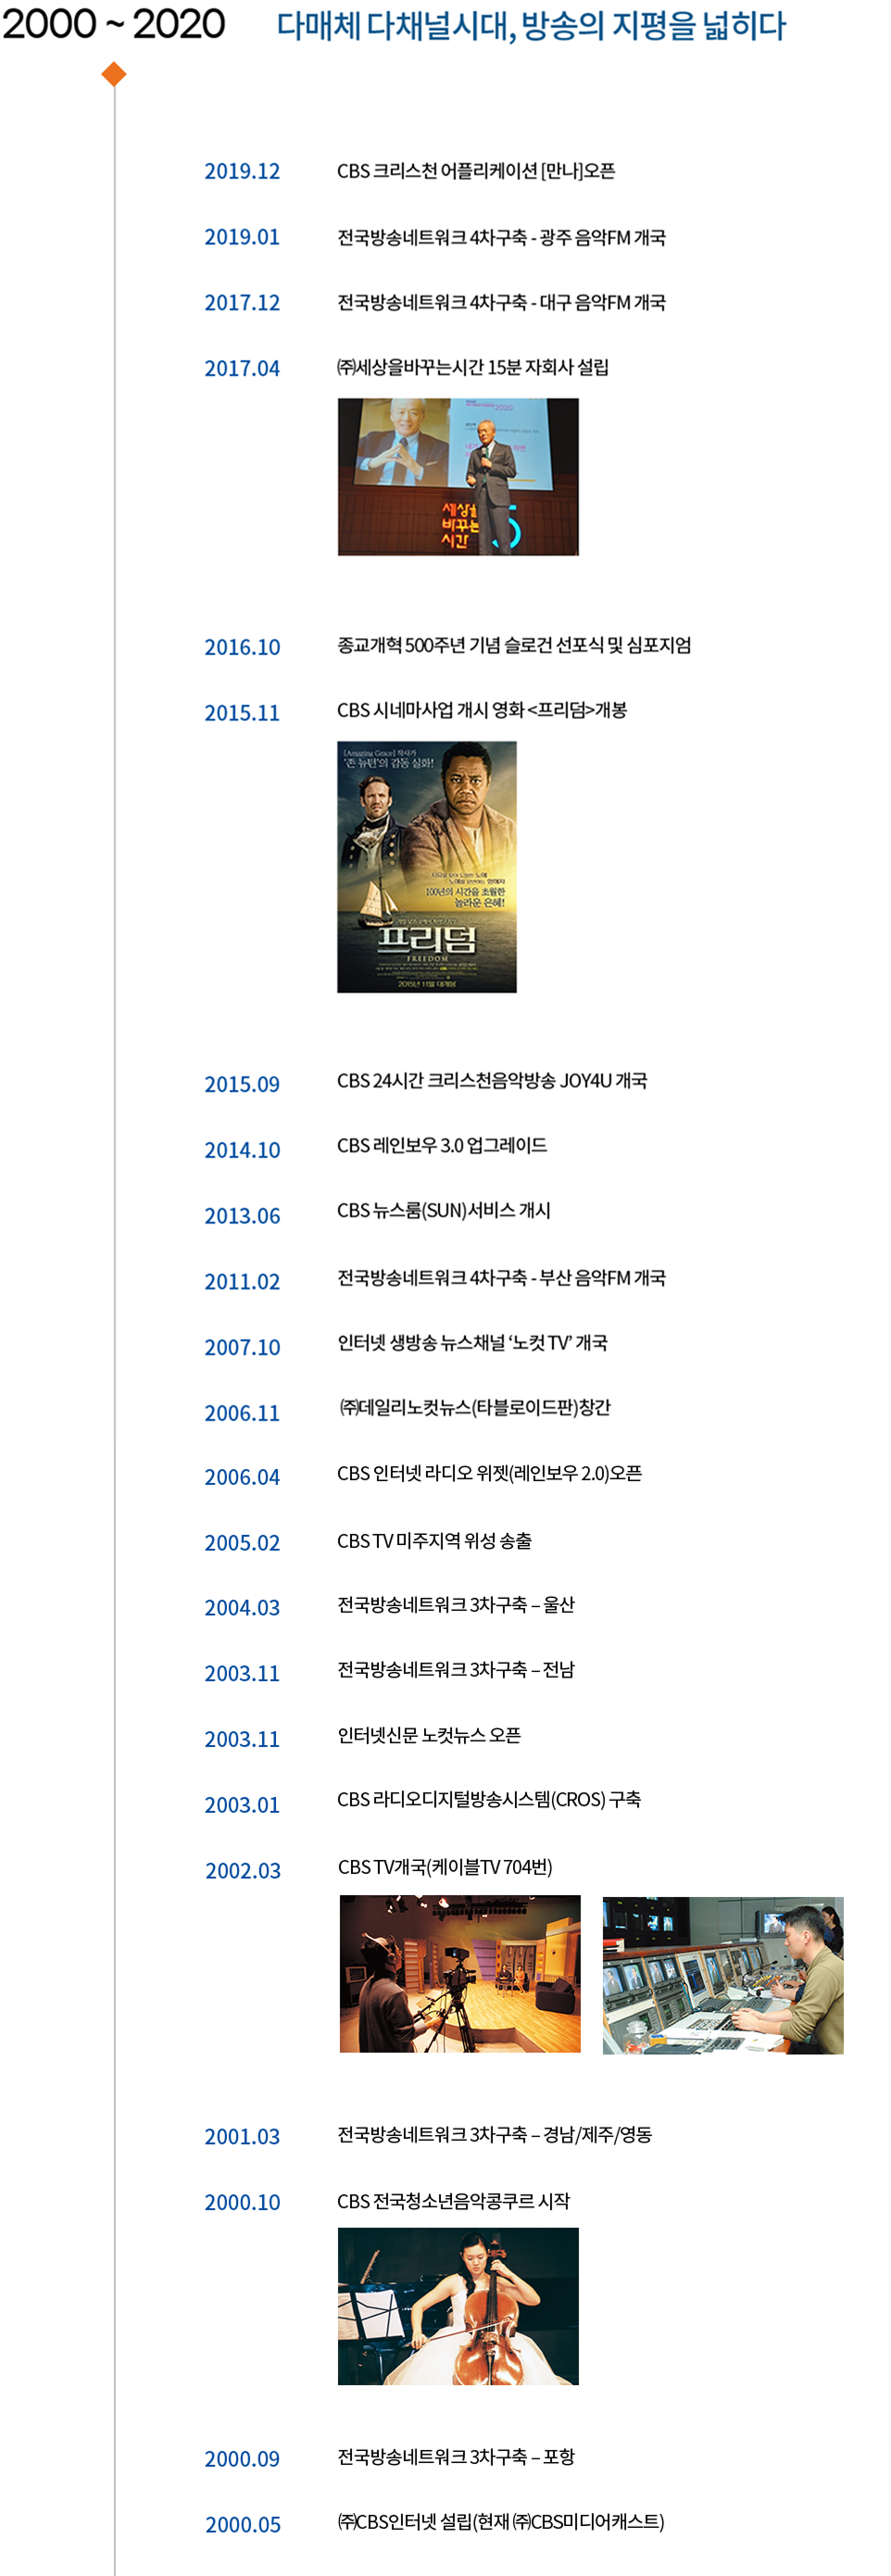Select the 2006.11 date label

(x=242, y=1413)
